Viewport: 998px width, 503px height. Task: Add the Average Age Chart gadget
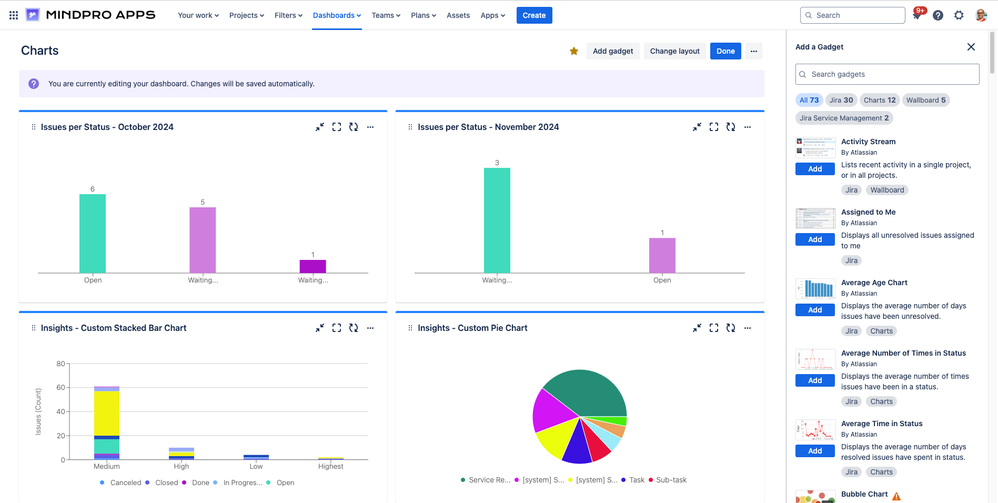(x=815, y=310)
